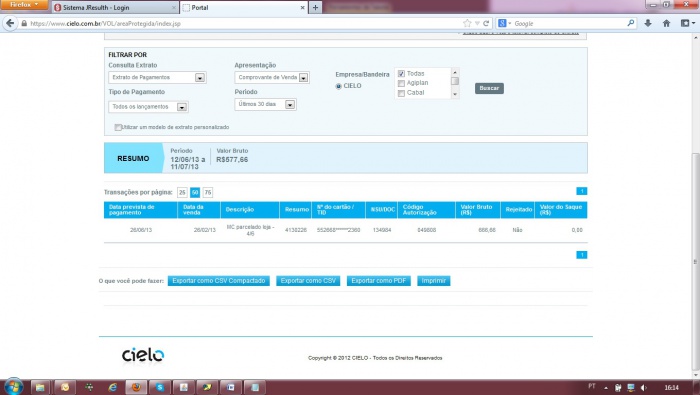700x395 pixels.
Task: Click Data prevista de pagamento header
Action: (140, 210)
